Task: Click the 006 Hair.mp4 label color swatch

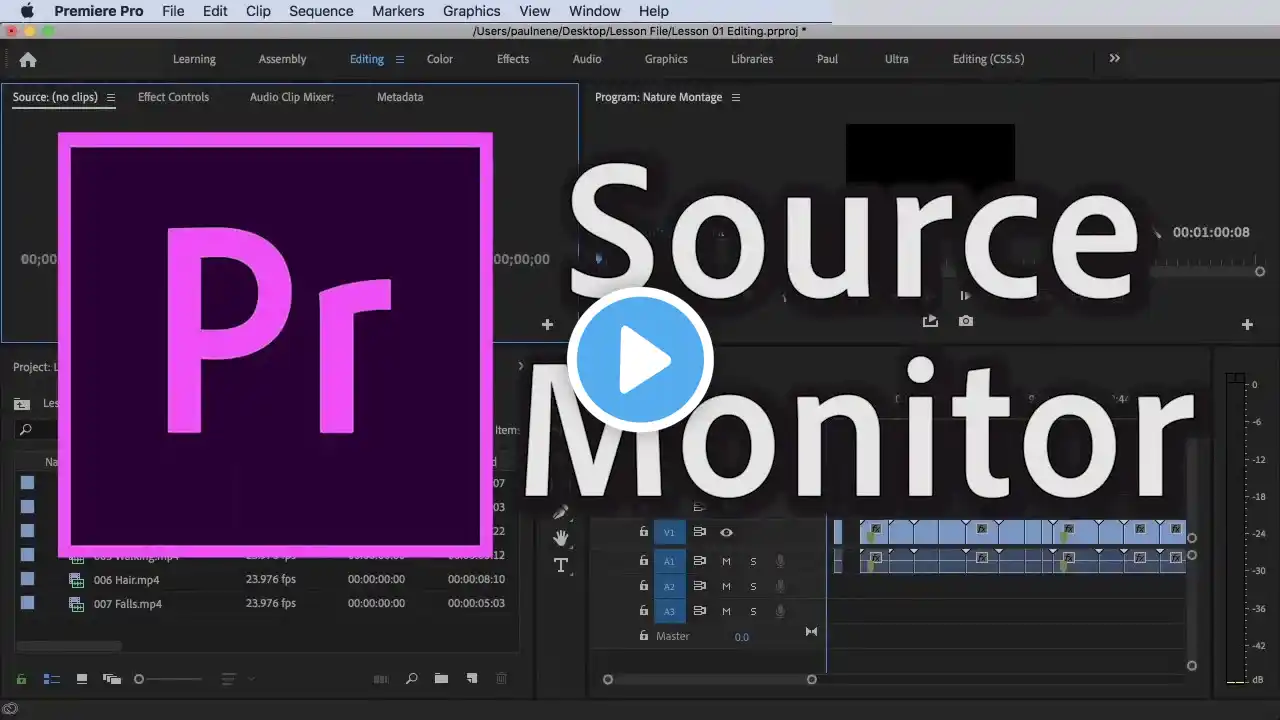Action: [x=27, y=579]
